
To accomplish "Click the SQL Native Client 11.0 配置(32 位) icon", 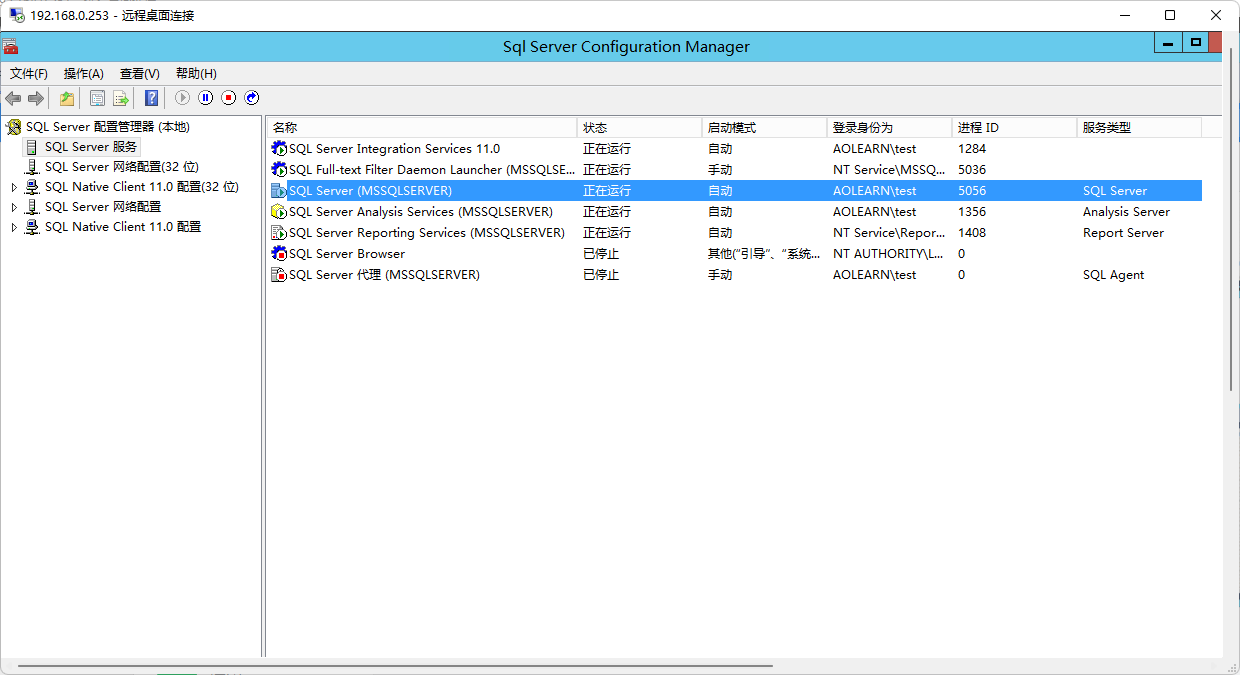I will [32, 187].
